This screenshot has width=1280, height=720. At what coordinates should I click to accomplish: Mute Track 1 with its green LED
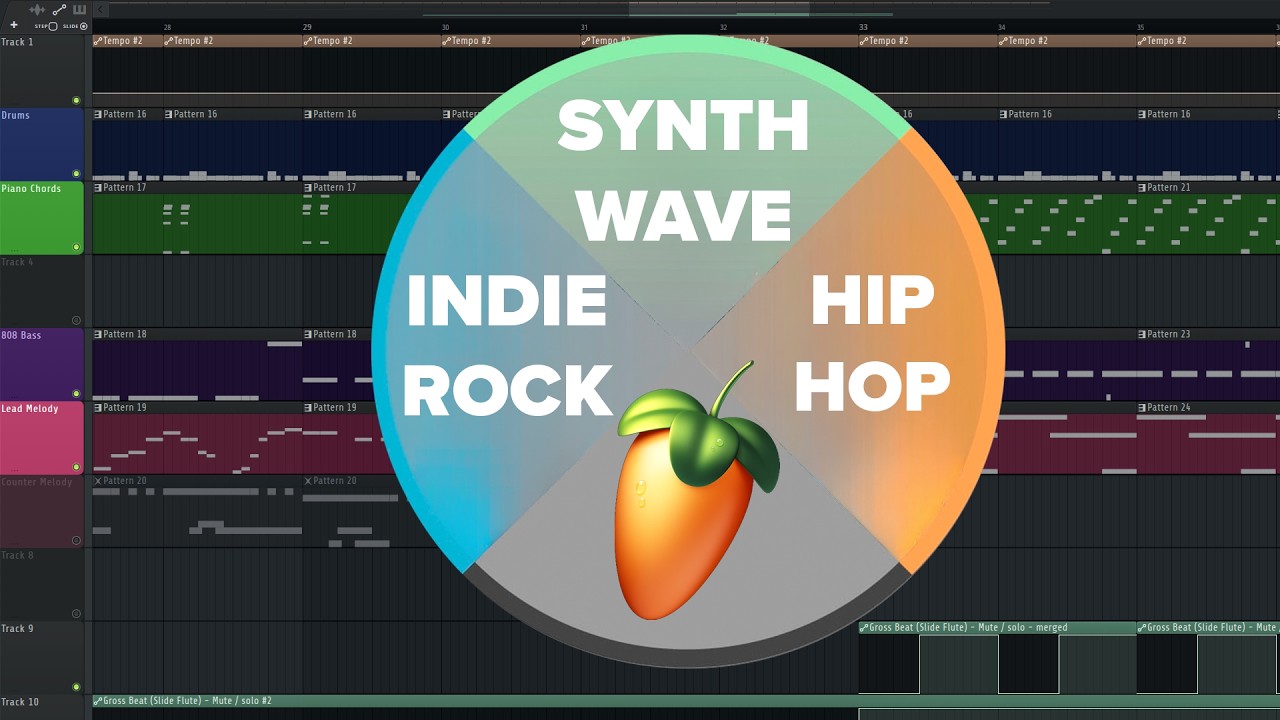coord(76,100)
